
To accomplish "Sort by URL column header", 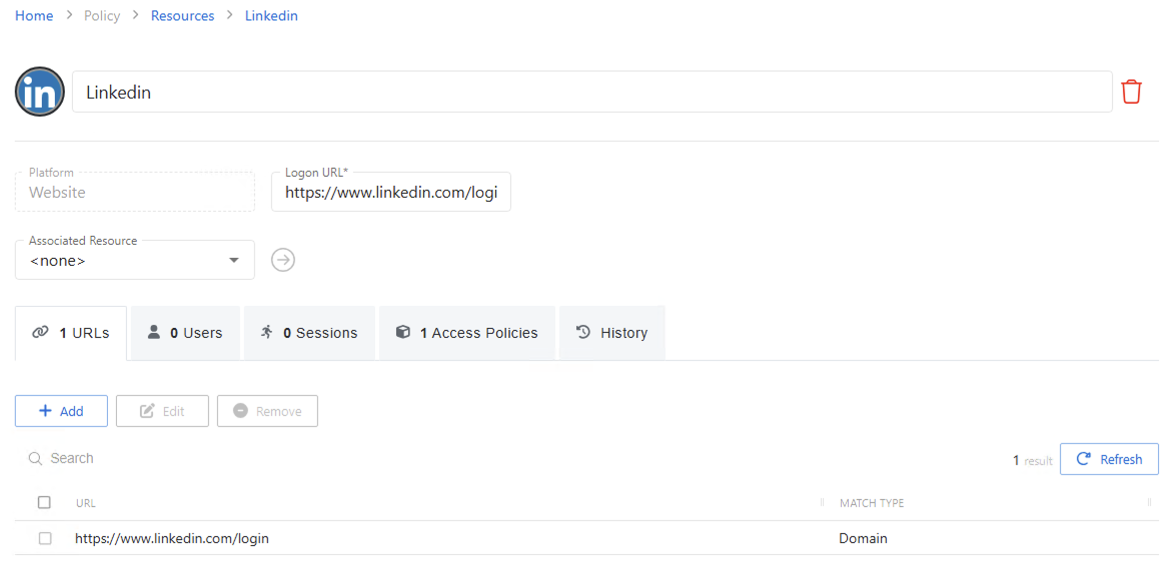I will coord(86,504).
